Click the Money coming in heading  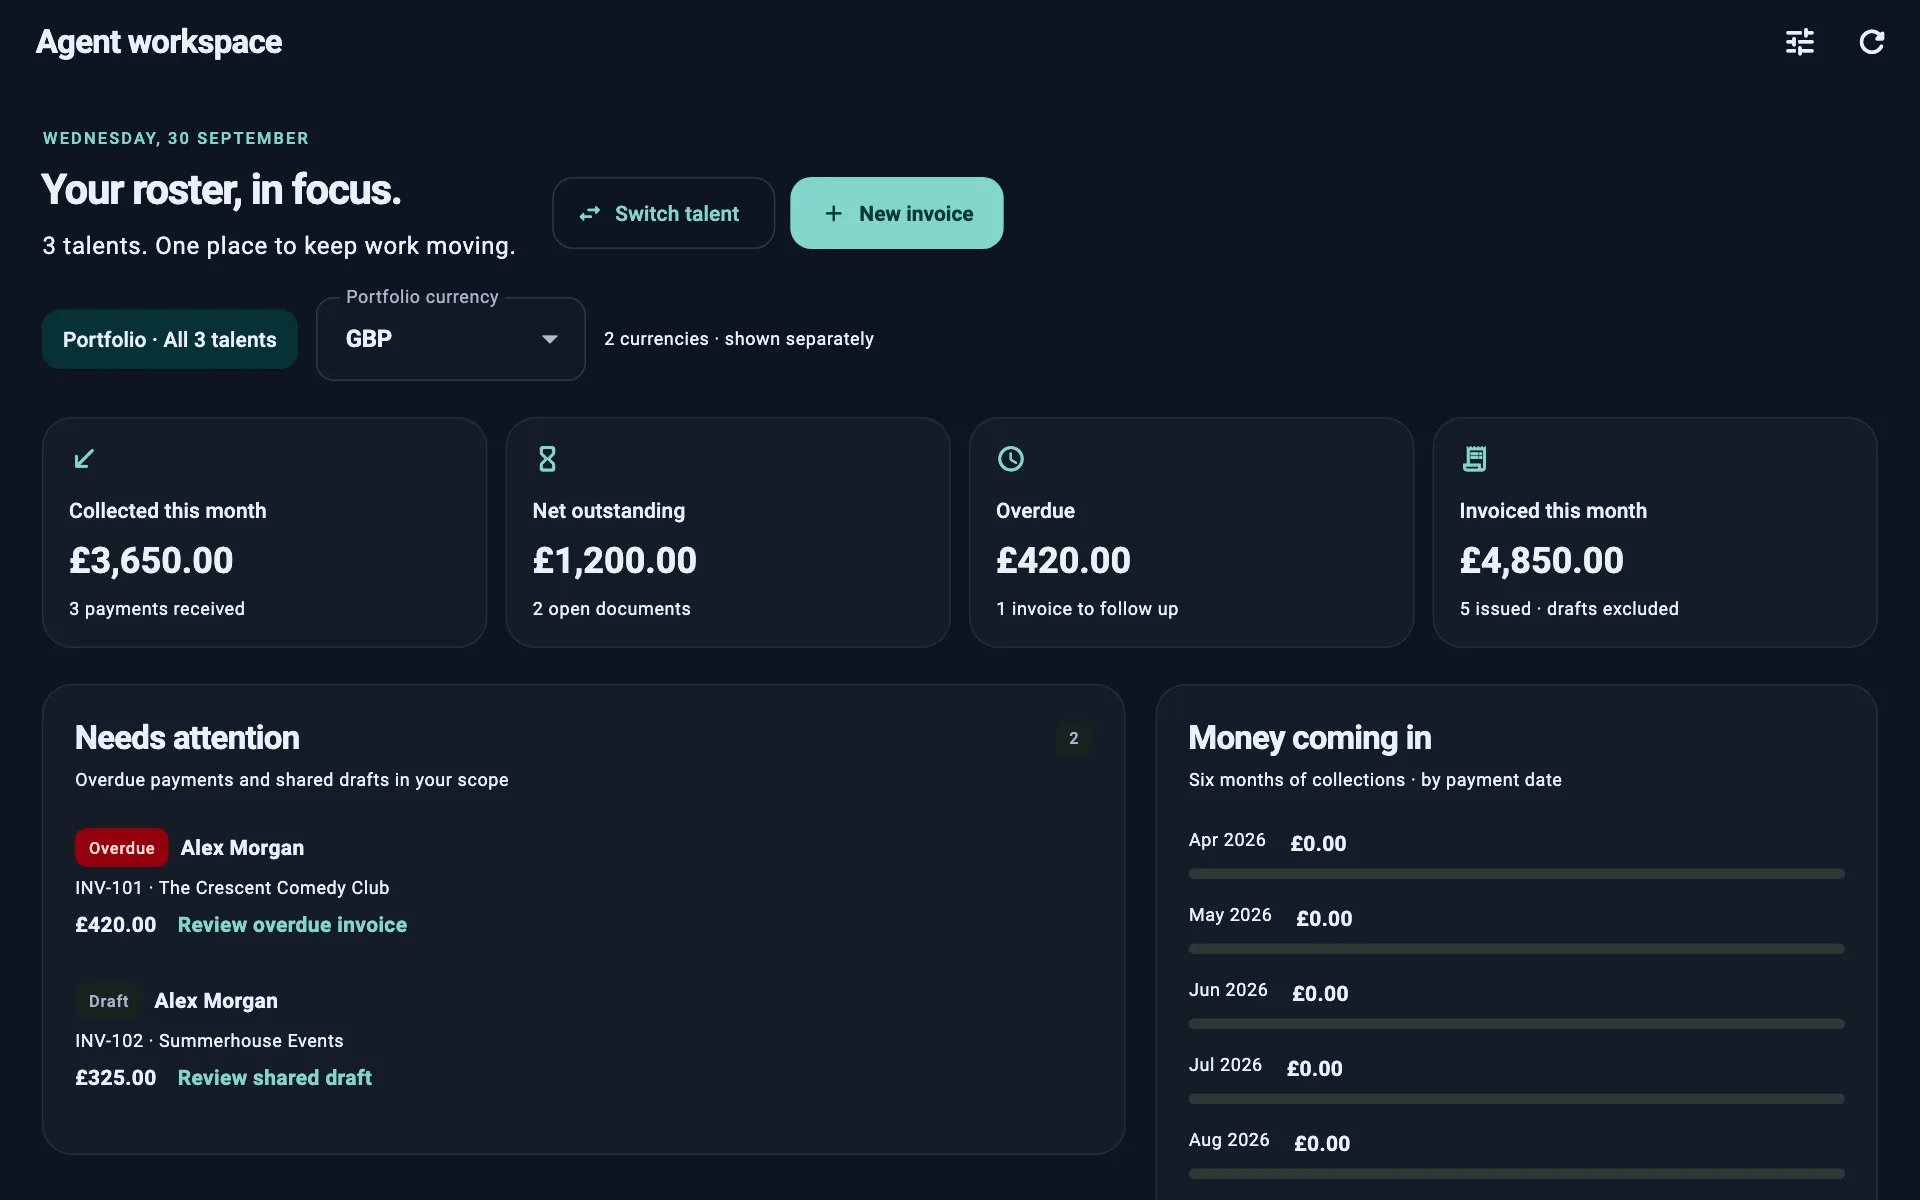1310,738
